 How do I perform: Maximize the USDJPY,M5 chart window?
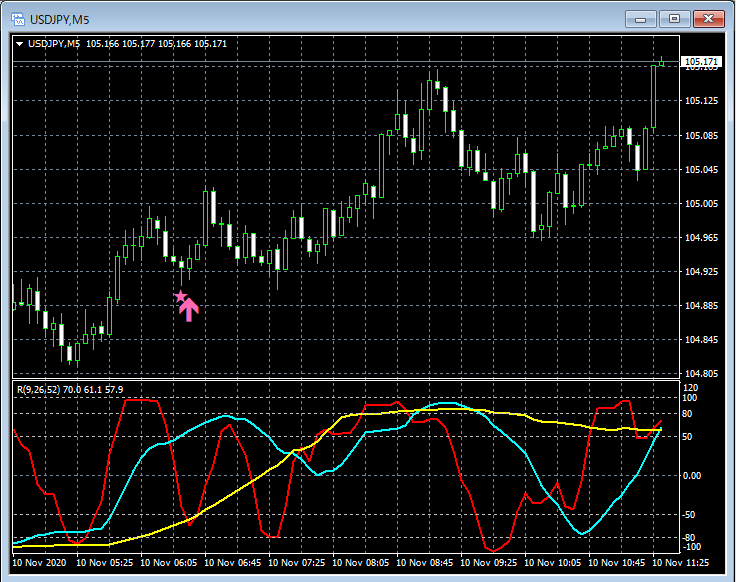coord(674,19)
